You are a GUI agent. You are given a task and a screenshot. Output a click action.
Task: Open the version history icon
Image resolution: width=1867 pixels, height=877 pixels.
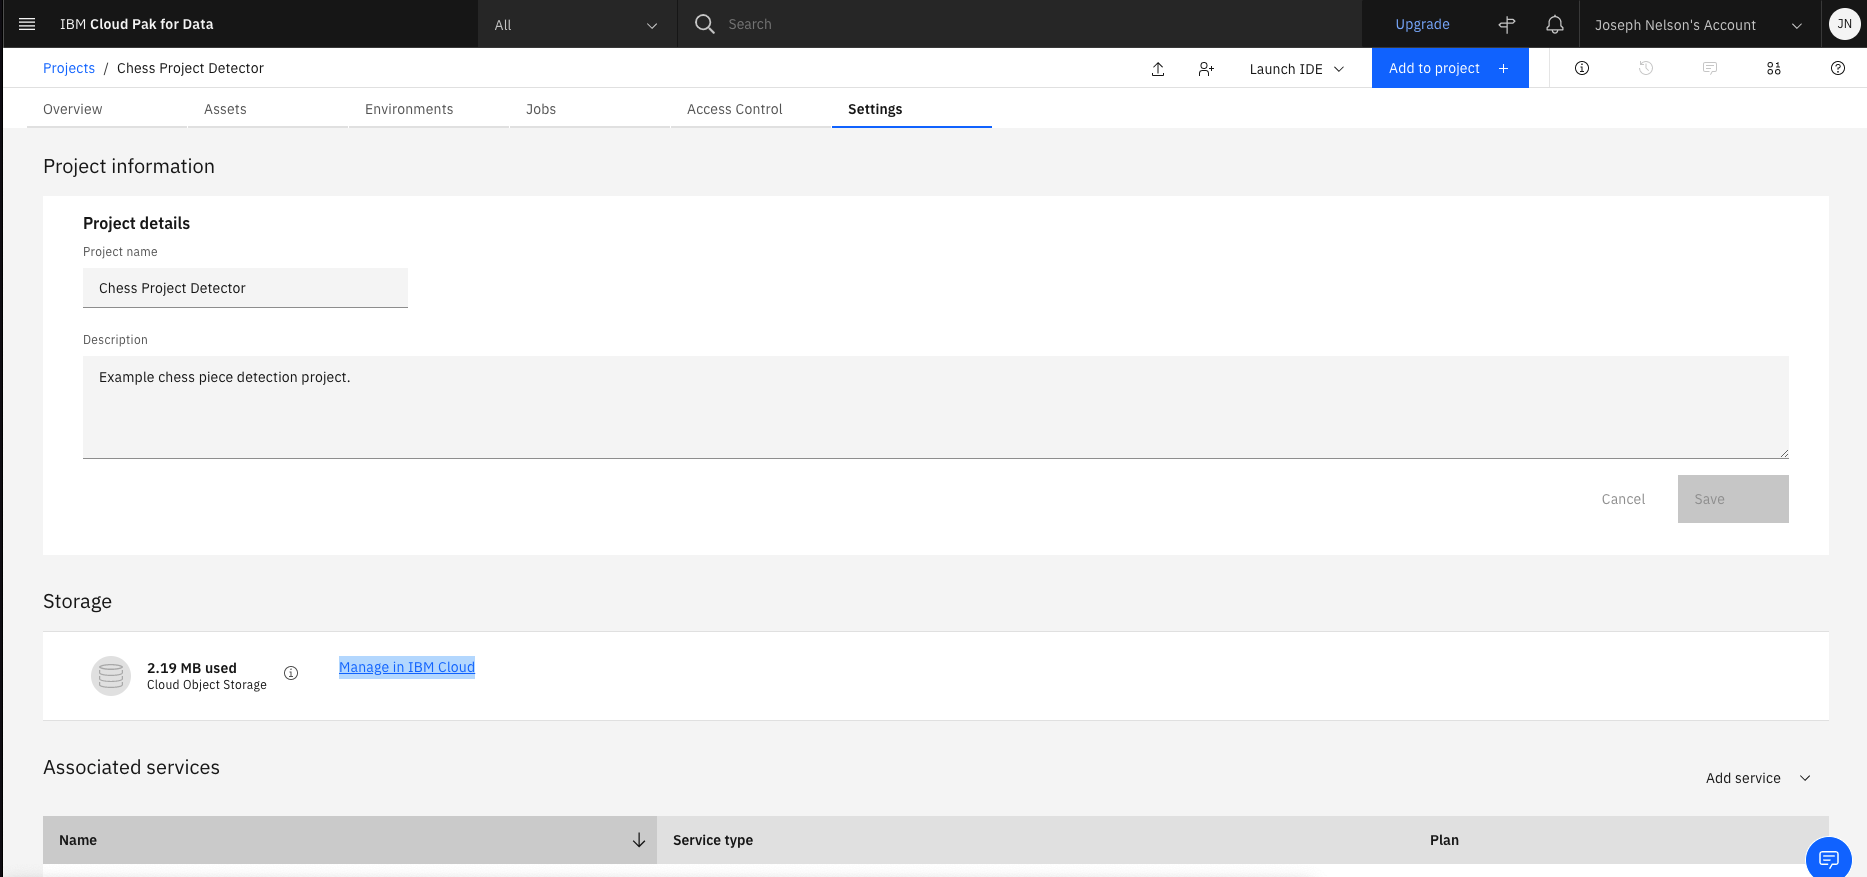tap(1646, 68)
